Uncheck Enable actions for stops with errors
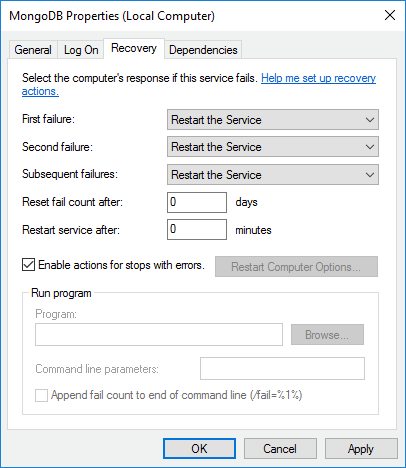The width and height of the screenshot is (406, 468). (28, 265)
